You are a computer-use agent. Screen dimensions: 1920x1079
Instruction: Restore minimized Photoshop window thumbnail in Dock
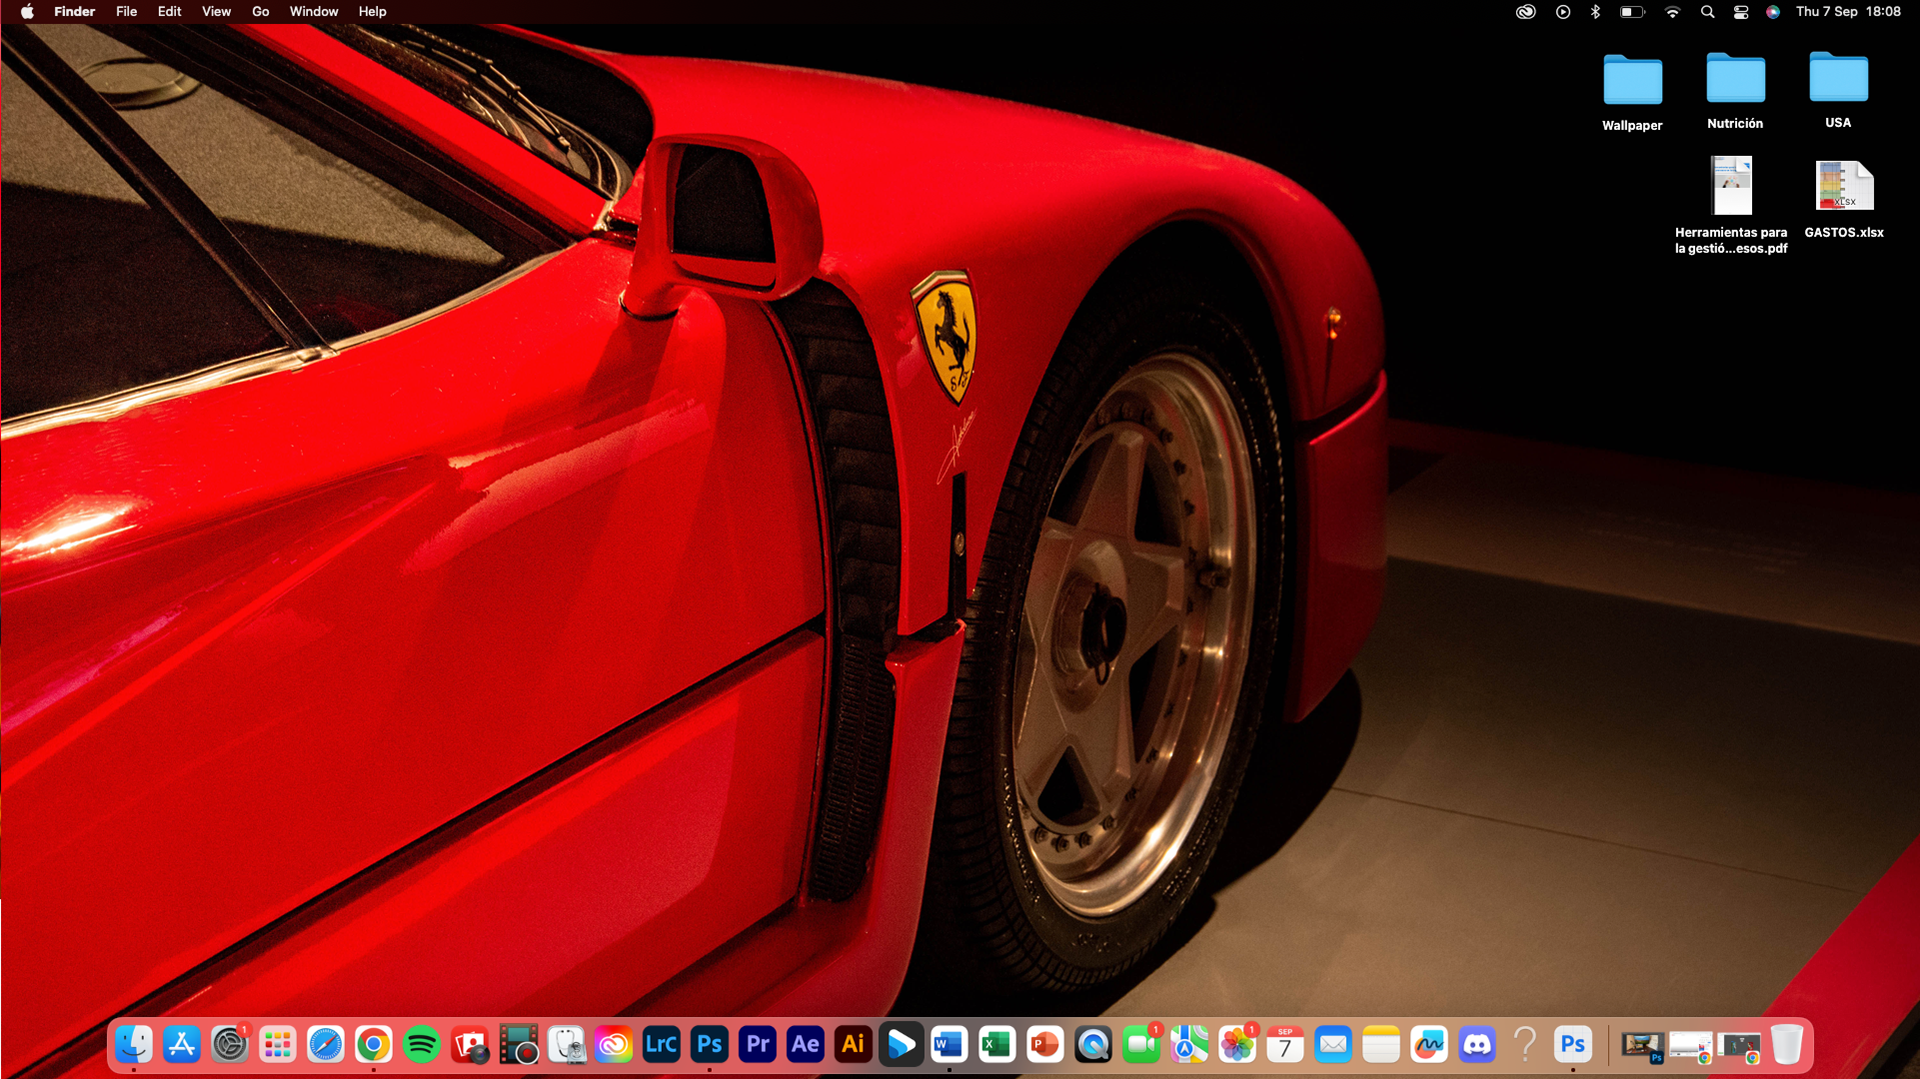pyautogui.click(x=1643, y=1047)
